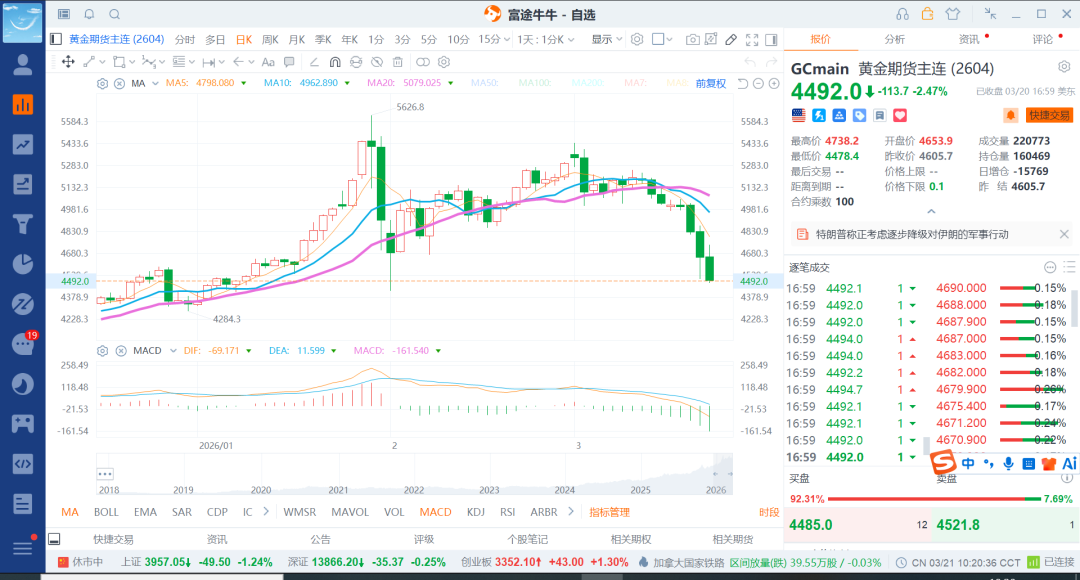Open the 相关期权 tab at the bottom
Image resolution: width=1080 pixels, height=580 pixels.
click(631, 539)
